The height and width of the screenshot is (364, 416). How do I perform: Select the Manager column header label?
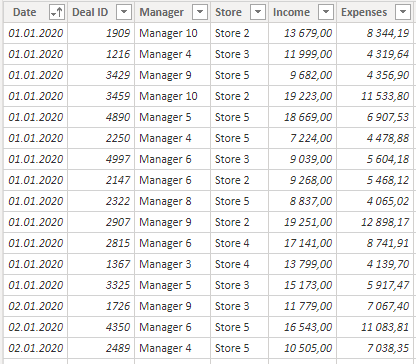point(162,12)
